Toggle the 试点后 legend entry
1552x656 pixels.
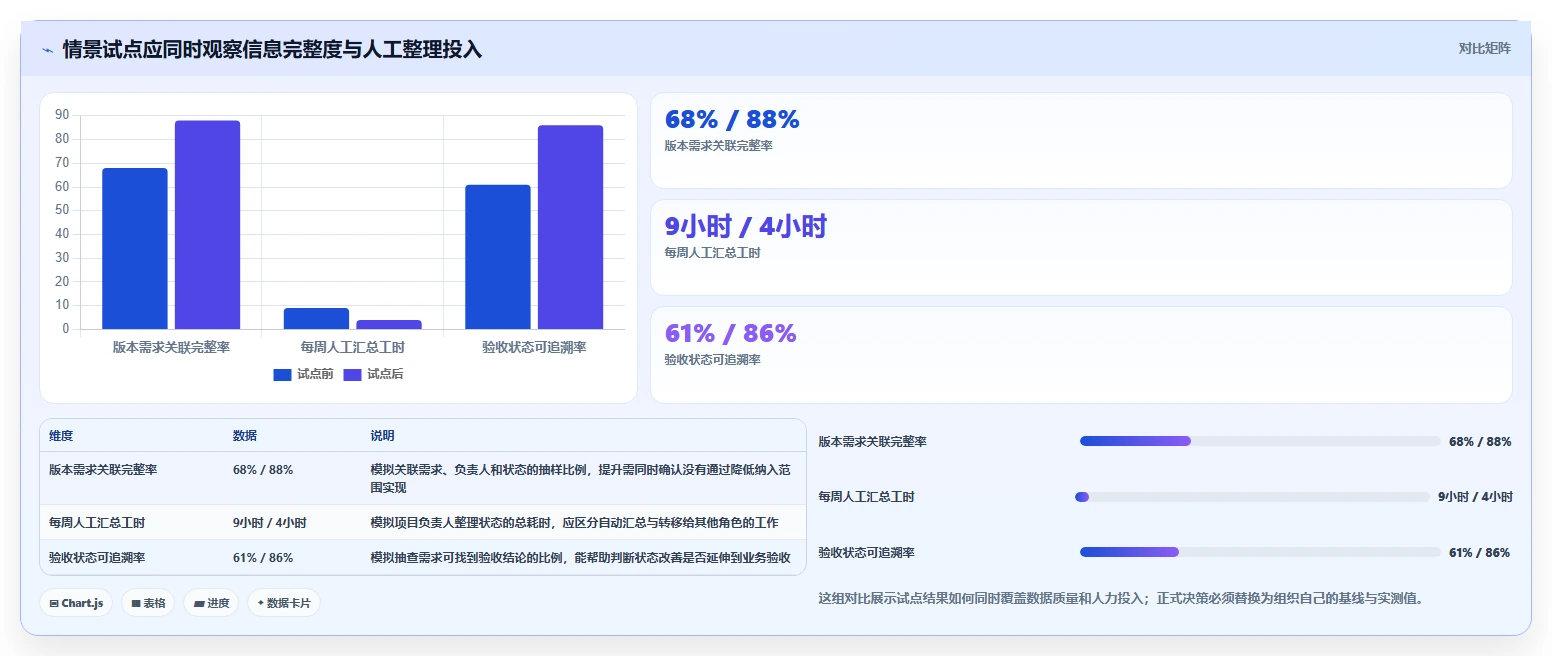click(373, 374)
